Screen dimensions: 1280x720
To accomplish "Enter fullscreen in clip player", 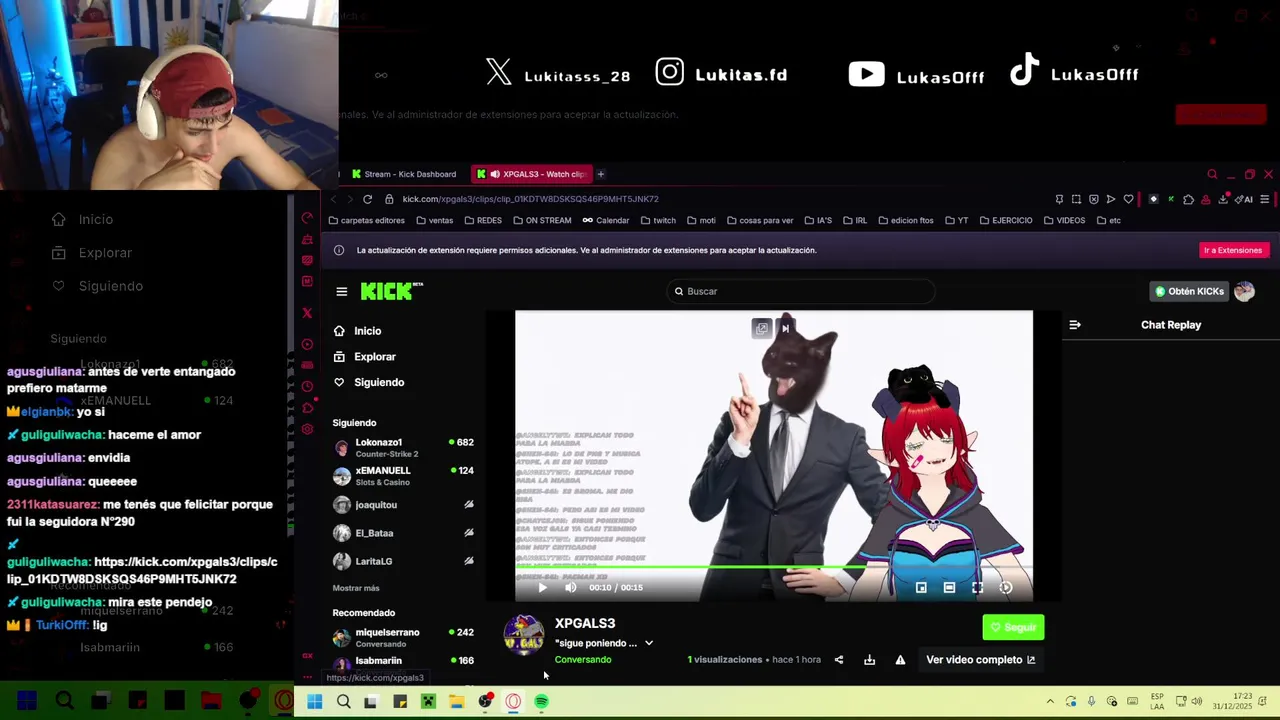I will pos(977,587).
